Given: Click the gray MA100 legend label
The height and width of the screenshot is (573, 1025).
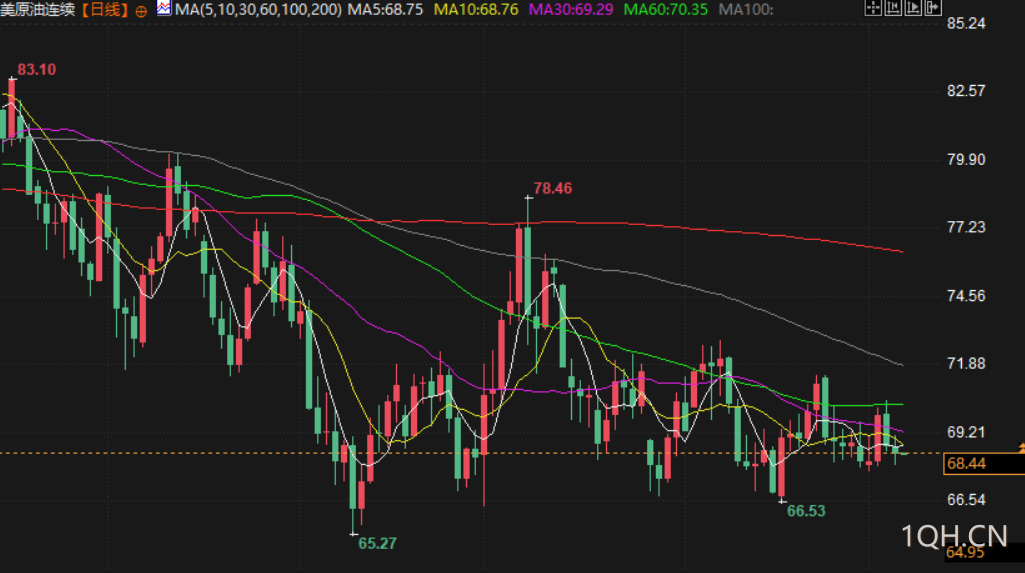Looking at the screenshot, I should click(746, 10).
